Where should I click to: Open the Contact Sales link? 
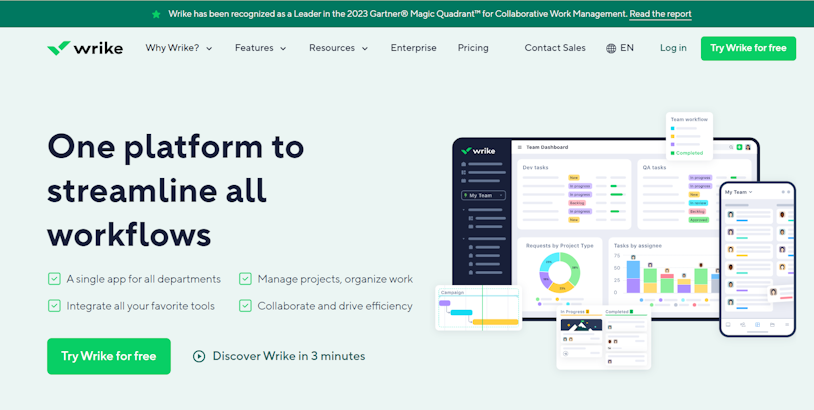pyautogui.click(x=555, y=48)
